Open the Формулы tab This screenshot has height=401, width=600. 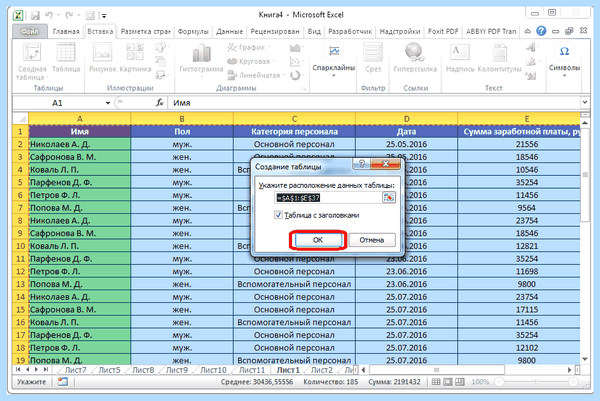point(193,31)
